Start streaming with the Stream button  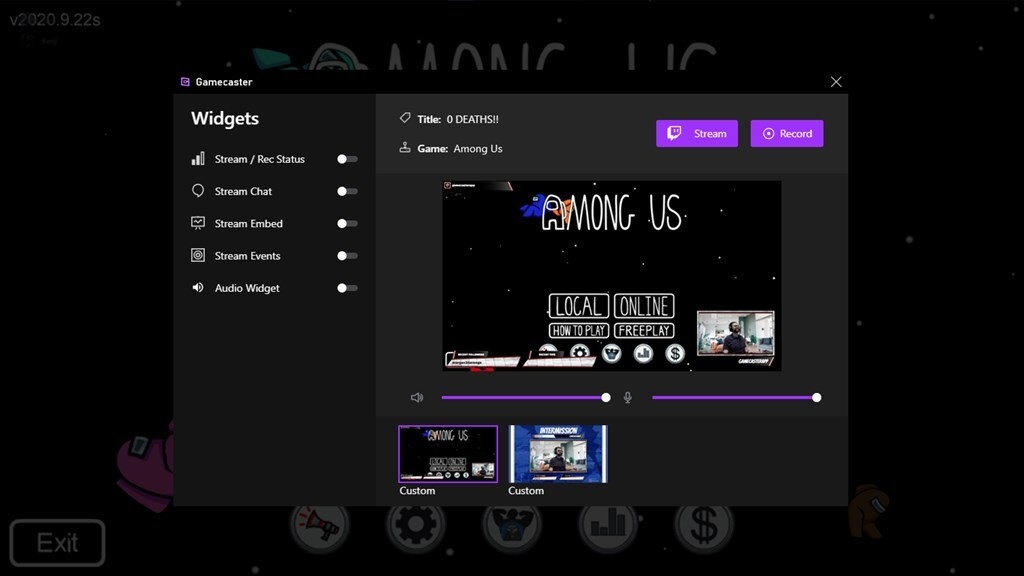click(x=696, y=133)
